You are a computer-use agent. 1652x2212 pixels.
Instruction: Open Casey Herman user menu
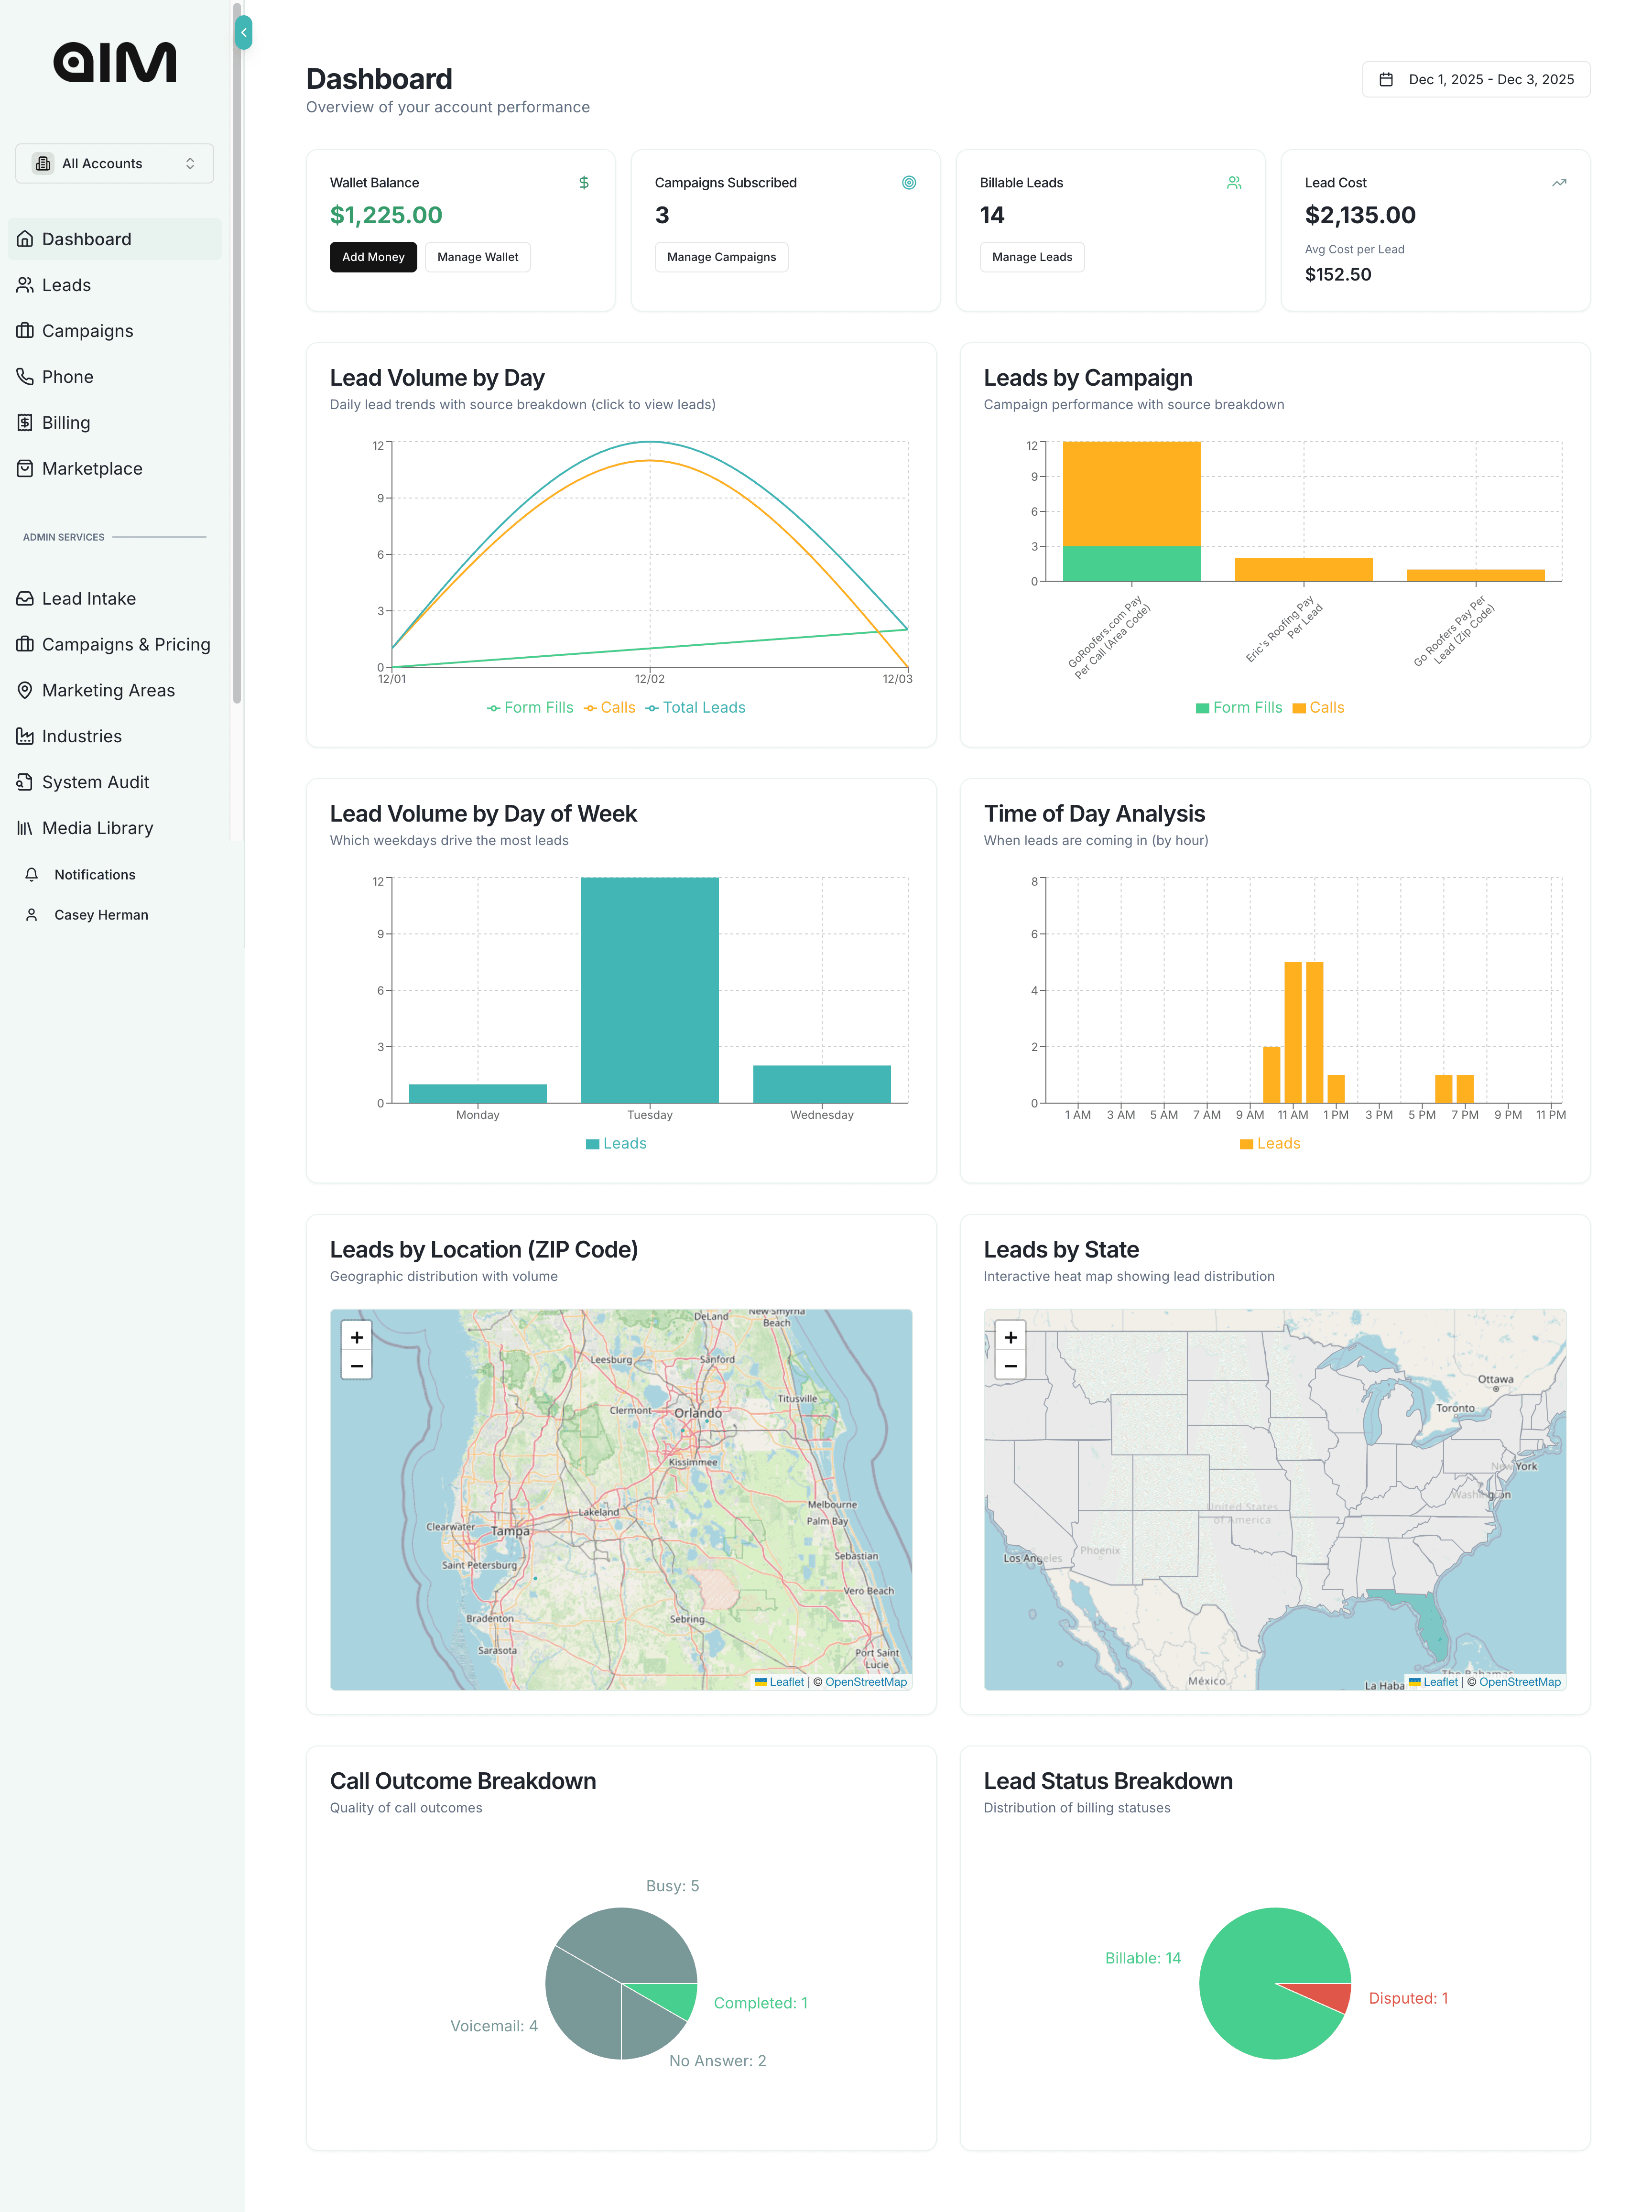[100, 915]
